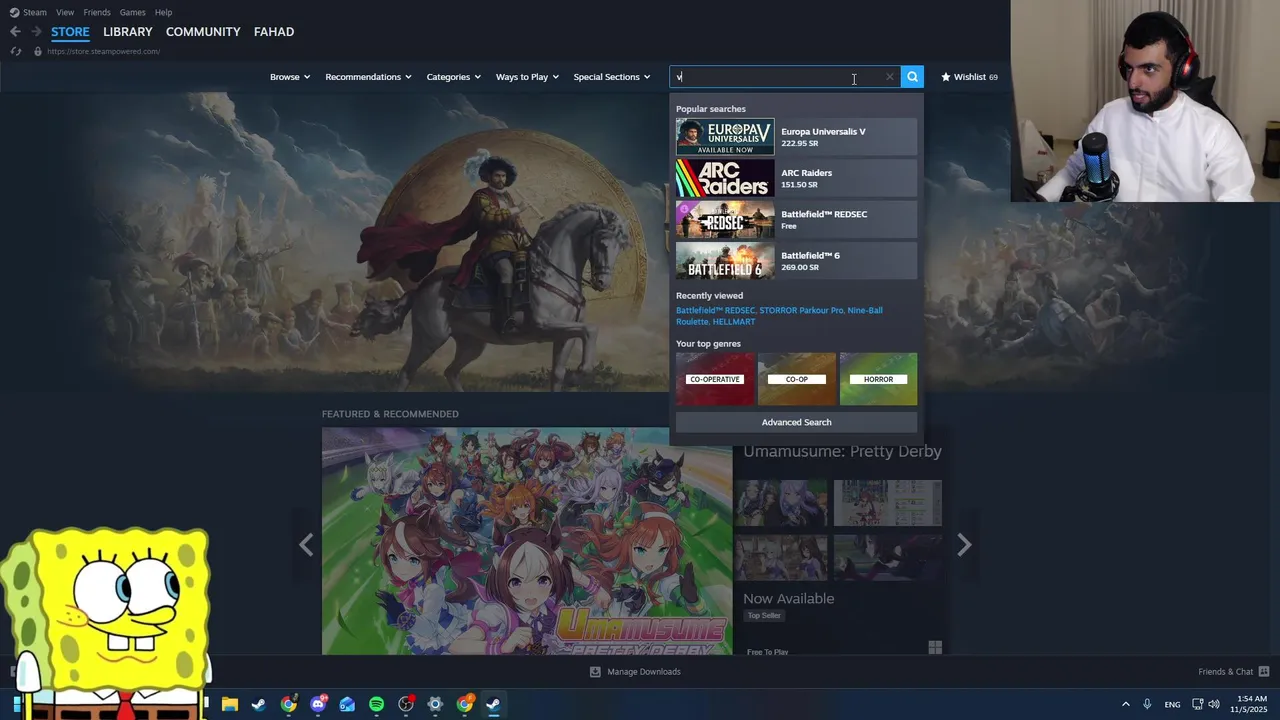Clear the search box with the X icon

[889, 77]
